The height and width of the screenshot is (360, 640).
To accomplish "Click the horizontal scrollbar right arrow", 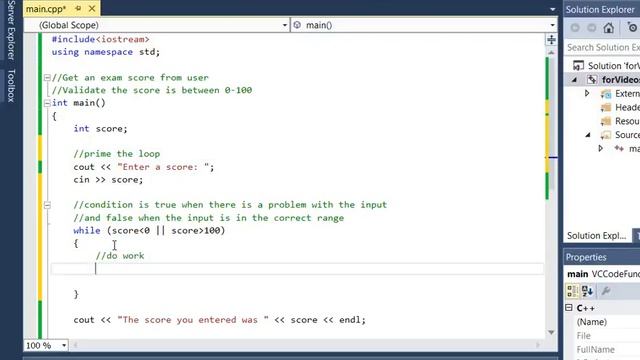I will [x=538, y=345].
